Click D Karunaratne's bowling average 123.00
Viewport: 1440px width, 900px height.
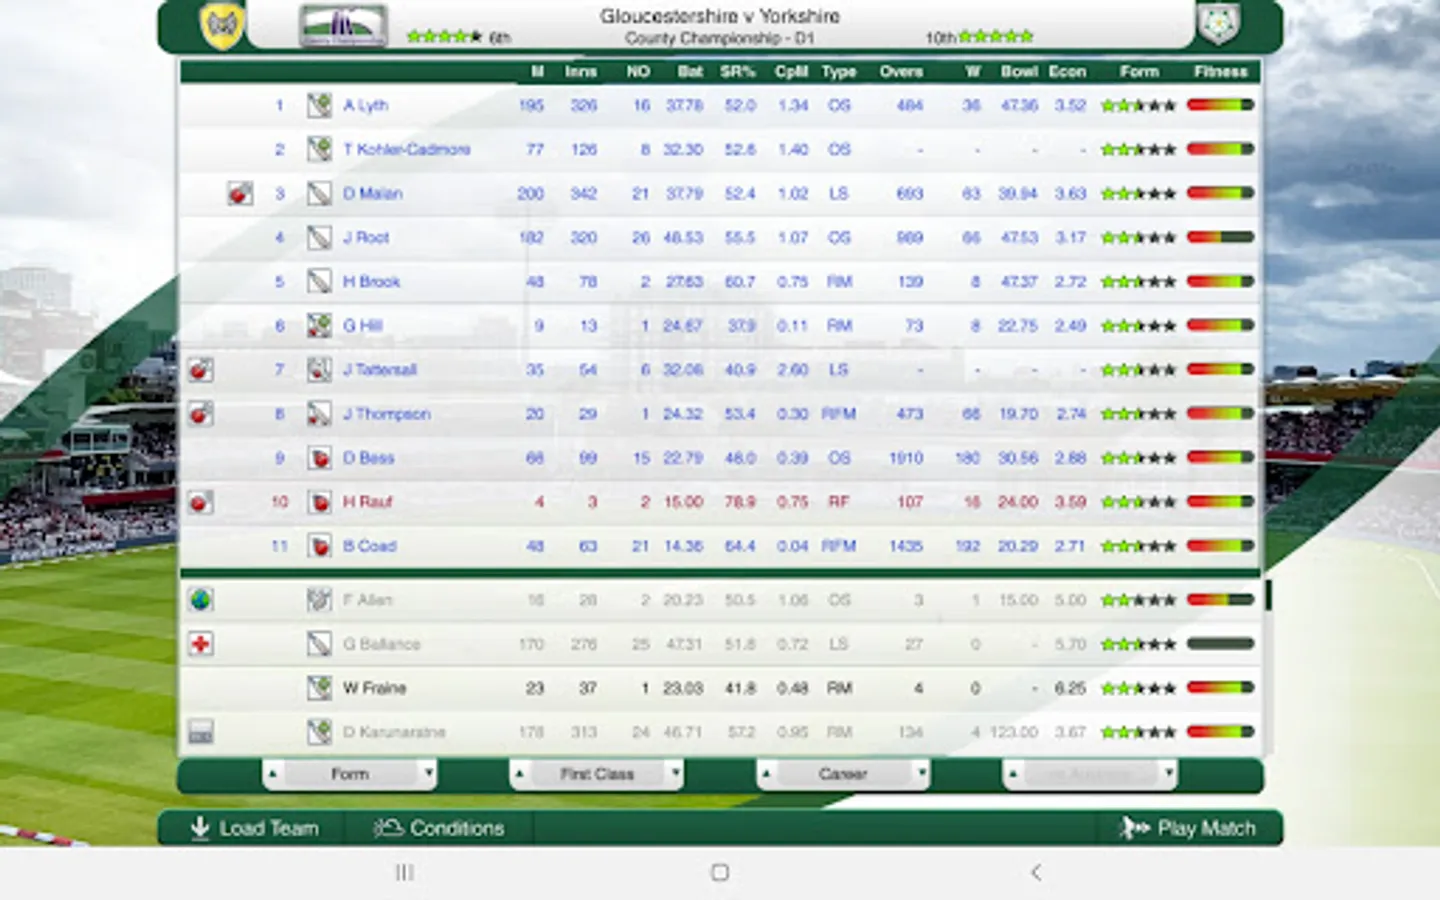point(1013,732)
